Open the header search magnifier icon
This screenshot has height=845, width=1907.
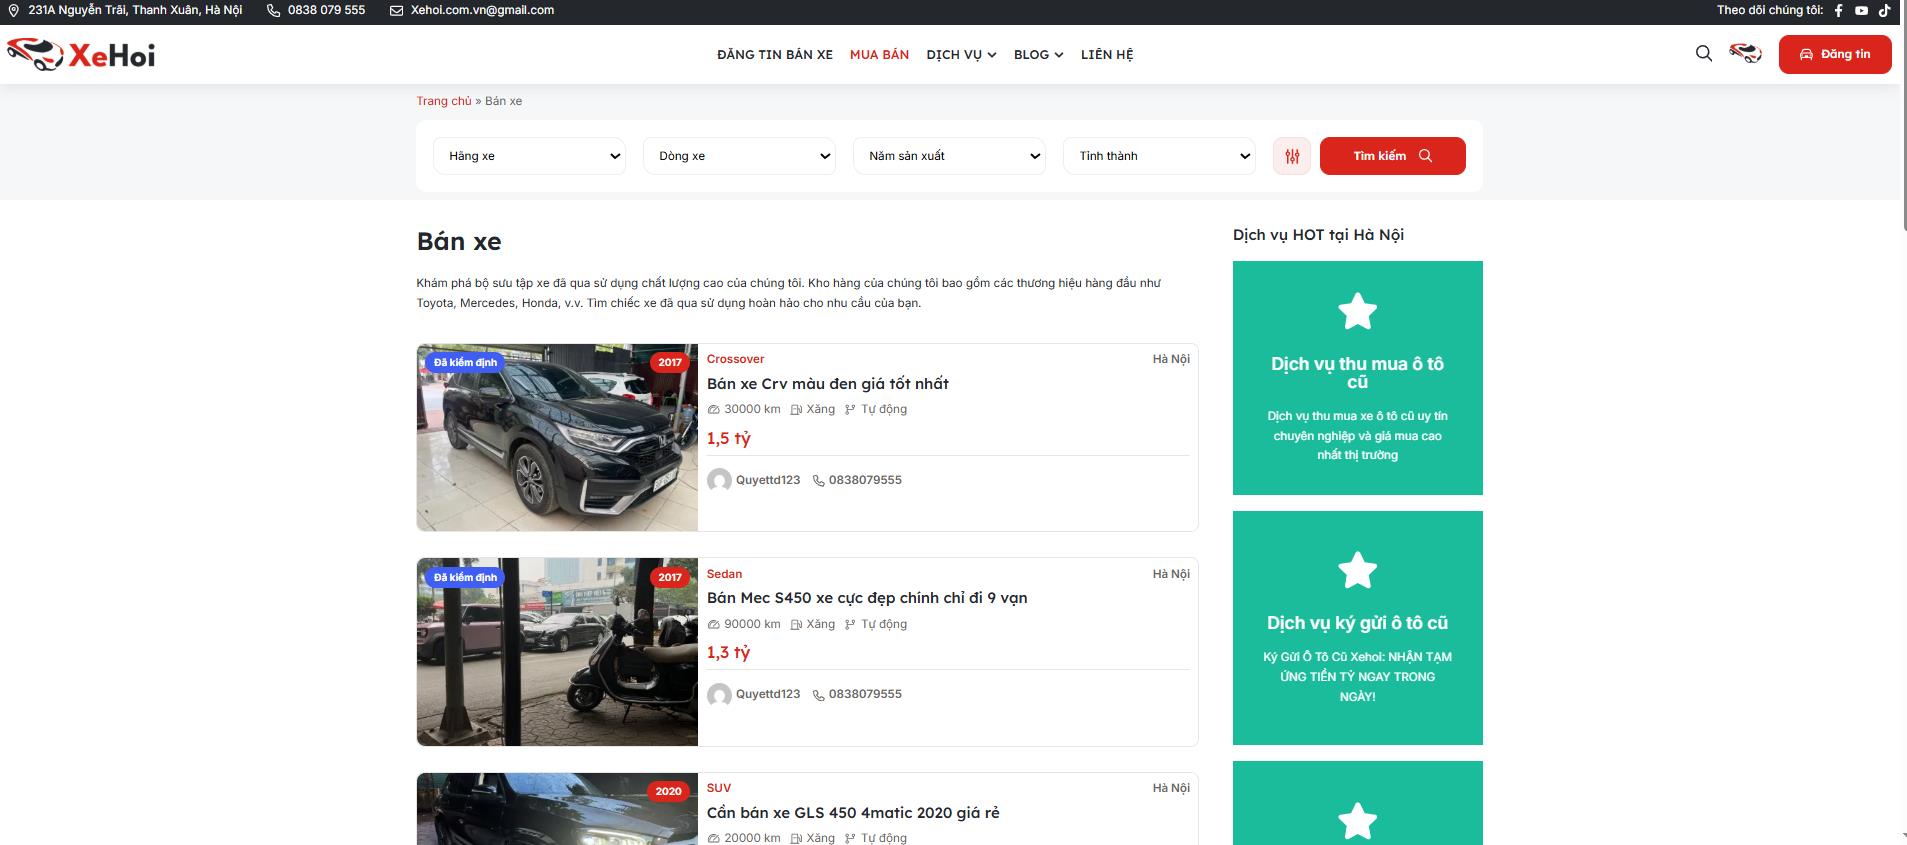[x=1704, y=54]
